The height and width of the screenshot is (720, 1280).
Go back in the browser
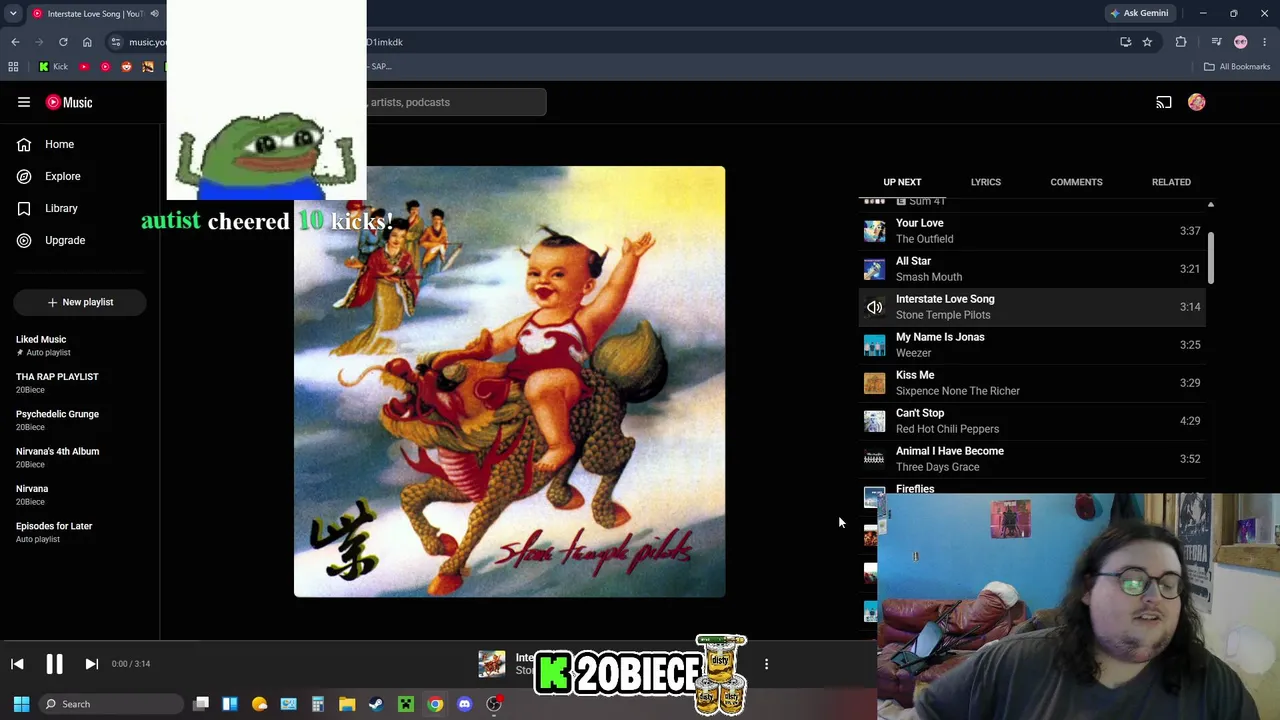(15, 42)
